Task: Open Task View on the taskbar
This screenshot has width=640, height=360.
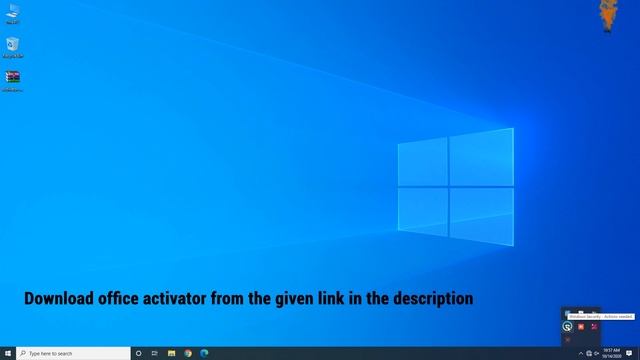Action: [155, 353]
